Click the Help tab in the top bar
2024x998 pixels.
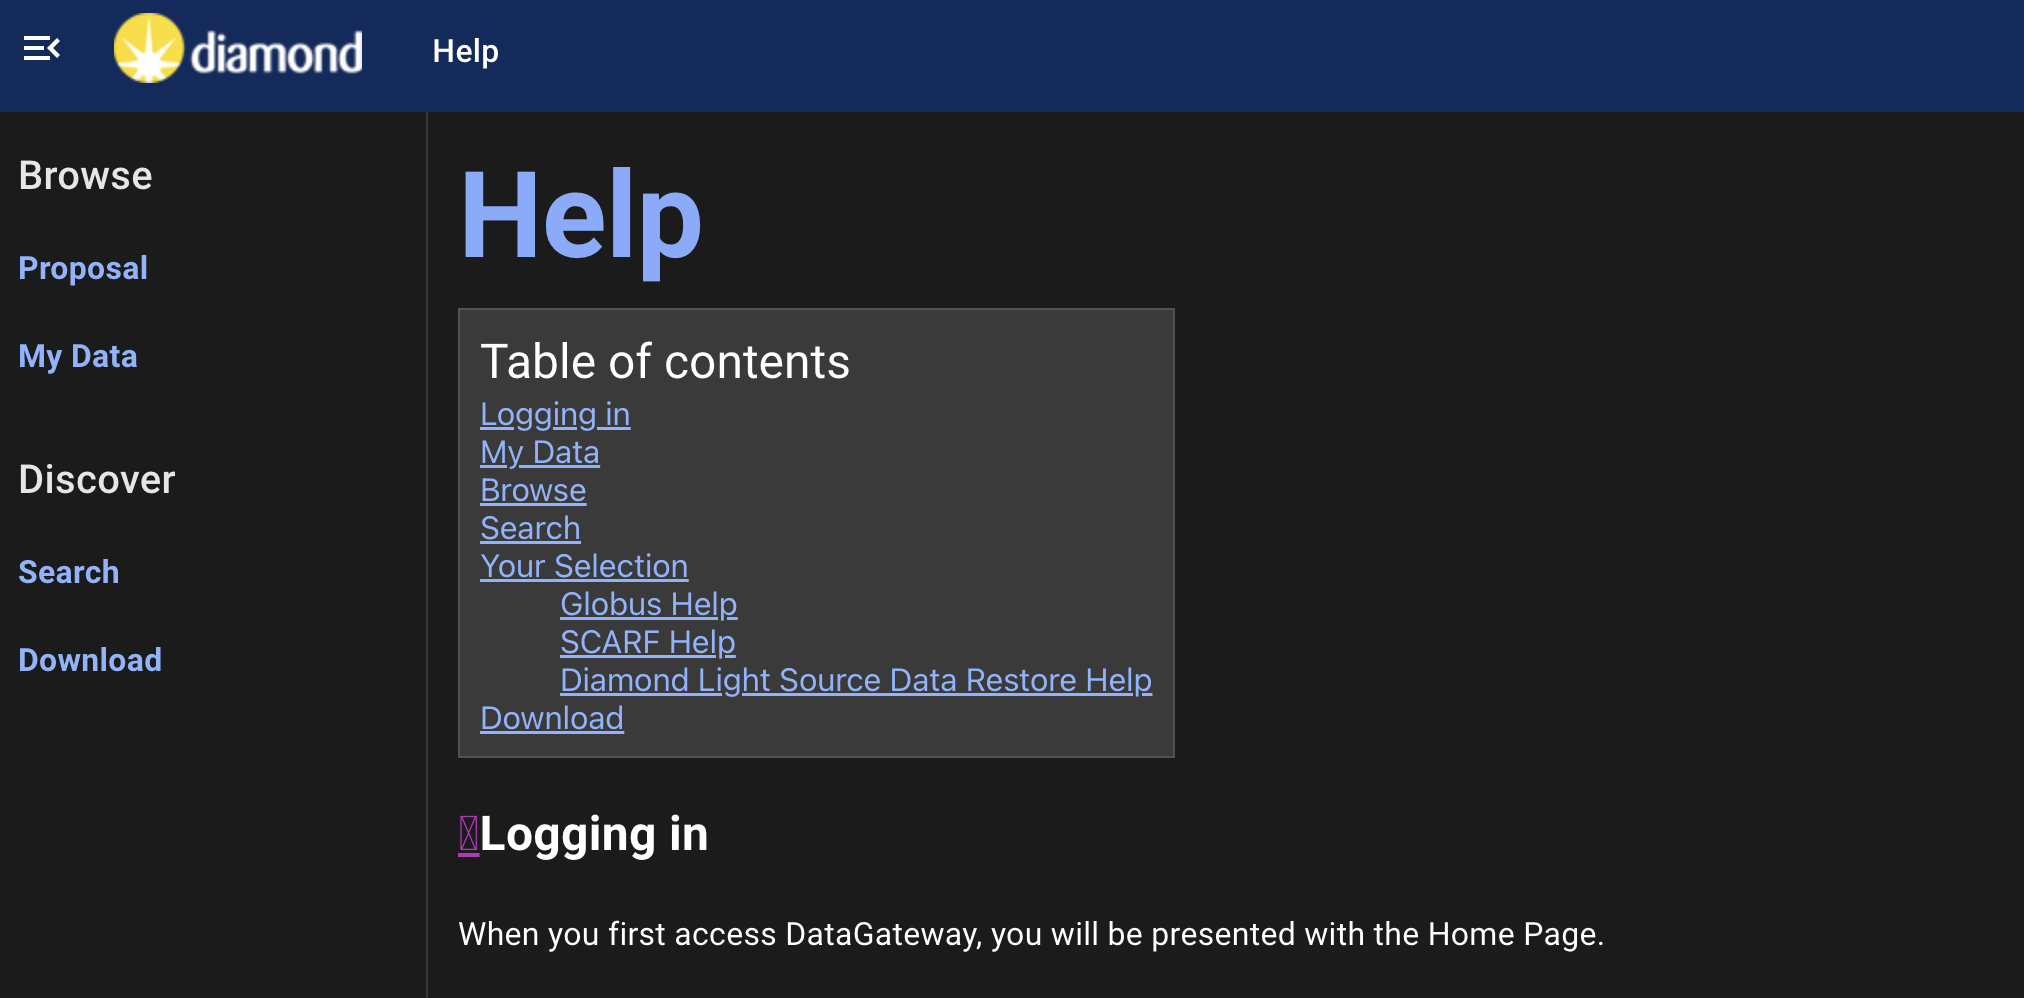click(x=464, y=51)
